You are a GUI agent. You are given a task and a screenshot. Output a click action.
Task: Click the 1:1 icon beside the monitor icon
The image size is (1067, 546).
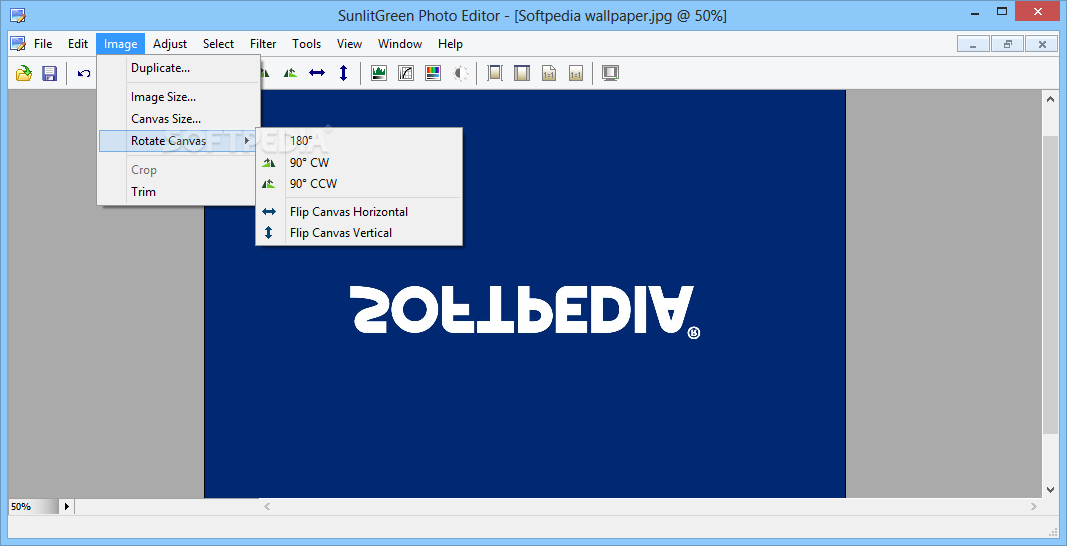(576, 73)
